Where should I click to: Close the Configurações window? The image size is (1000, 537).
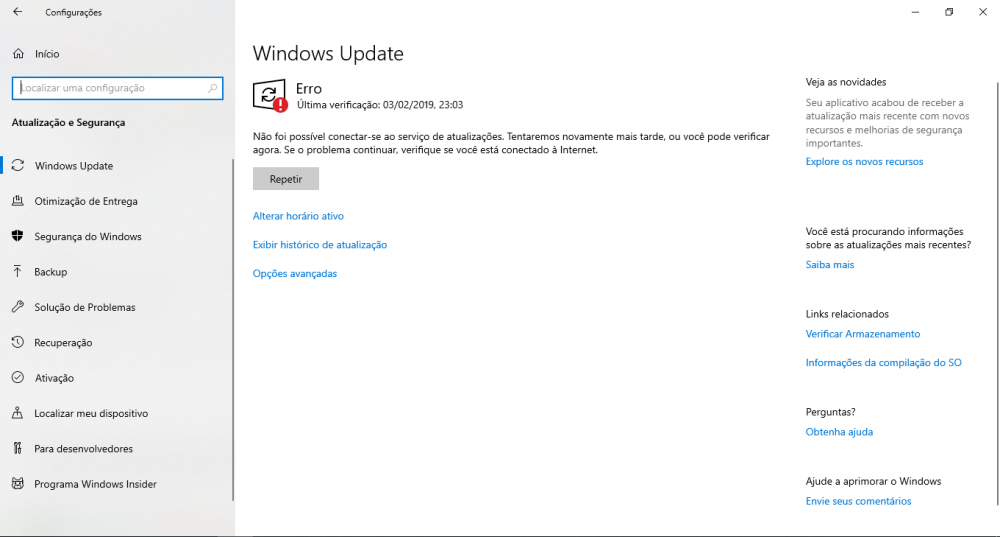coord(983,12)
